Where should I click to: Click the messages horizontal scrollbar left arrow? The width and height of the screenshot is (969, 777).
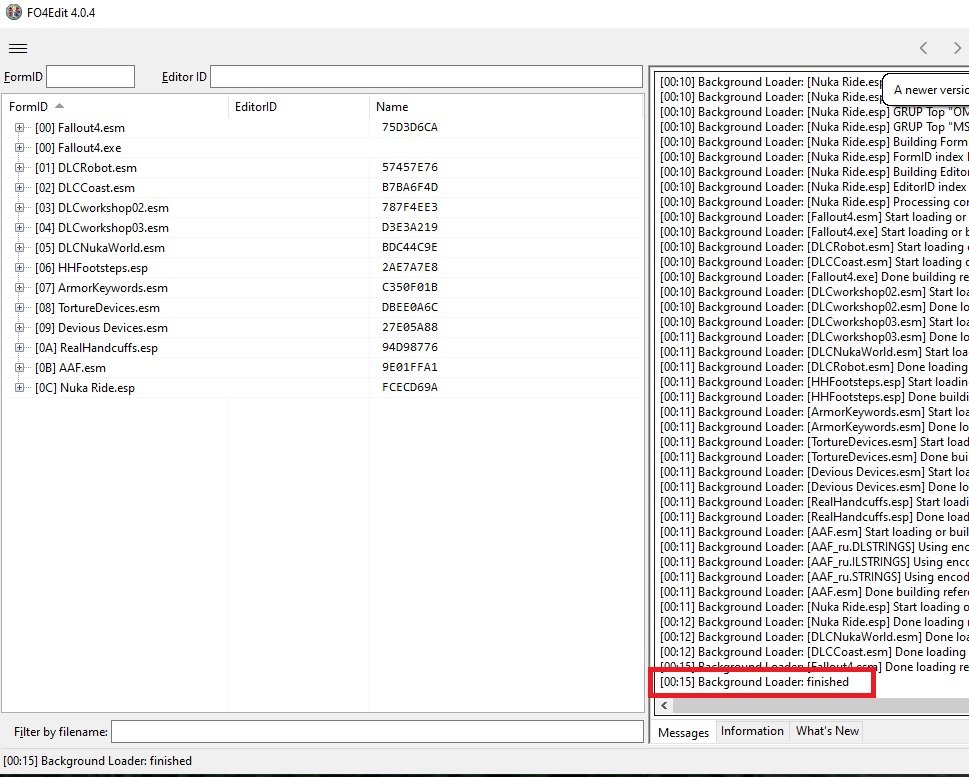[x=663, y=705]
